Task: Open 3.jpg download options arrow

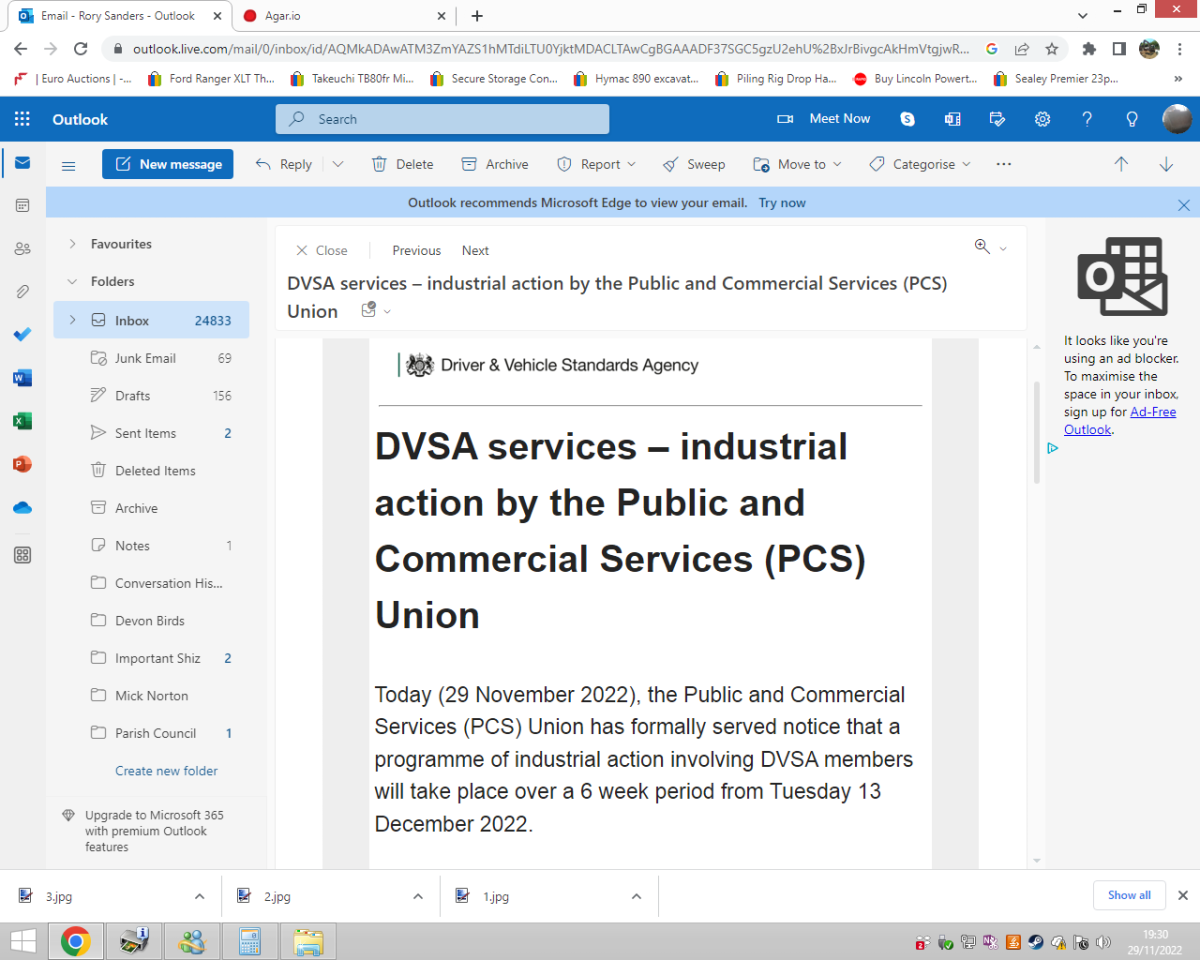Action: (x=199, y=896)
